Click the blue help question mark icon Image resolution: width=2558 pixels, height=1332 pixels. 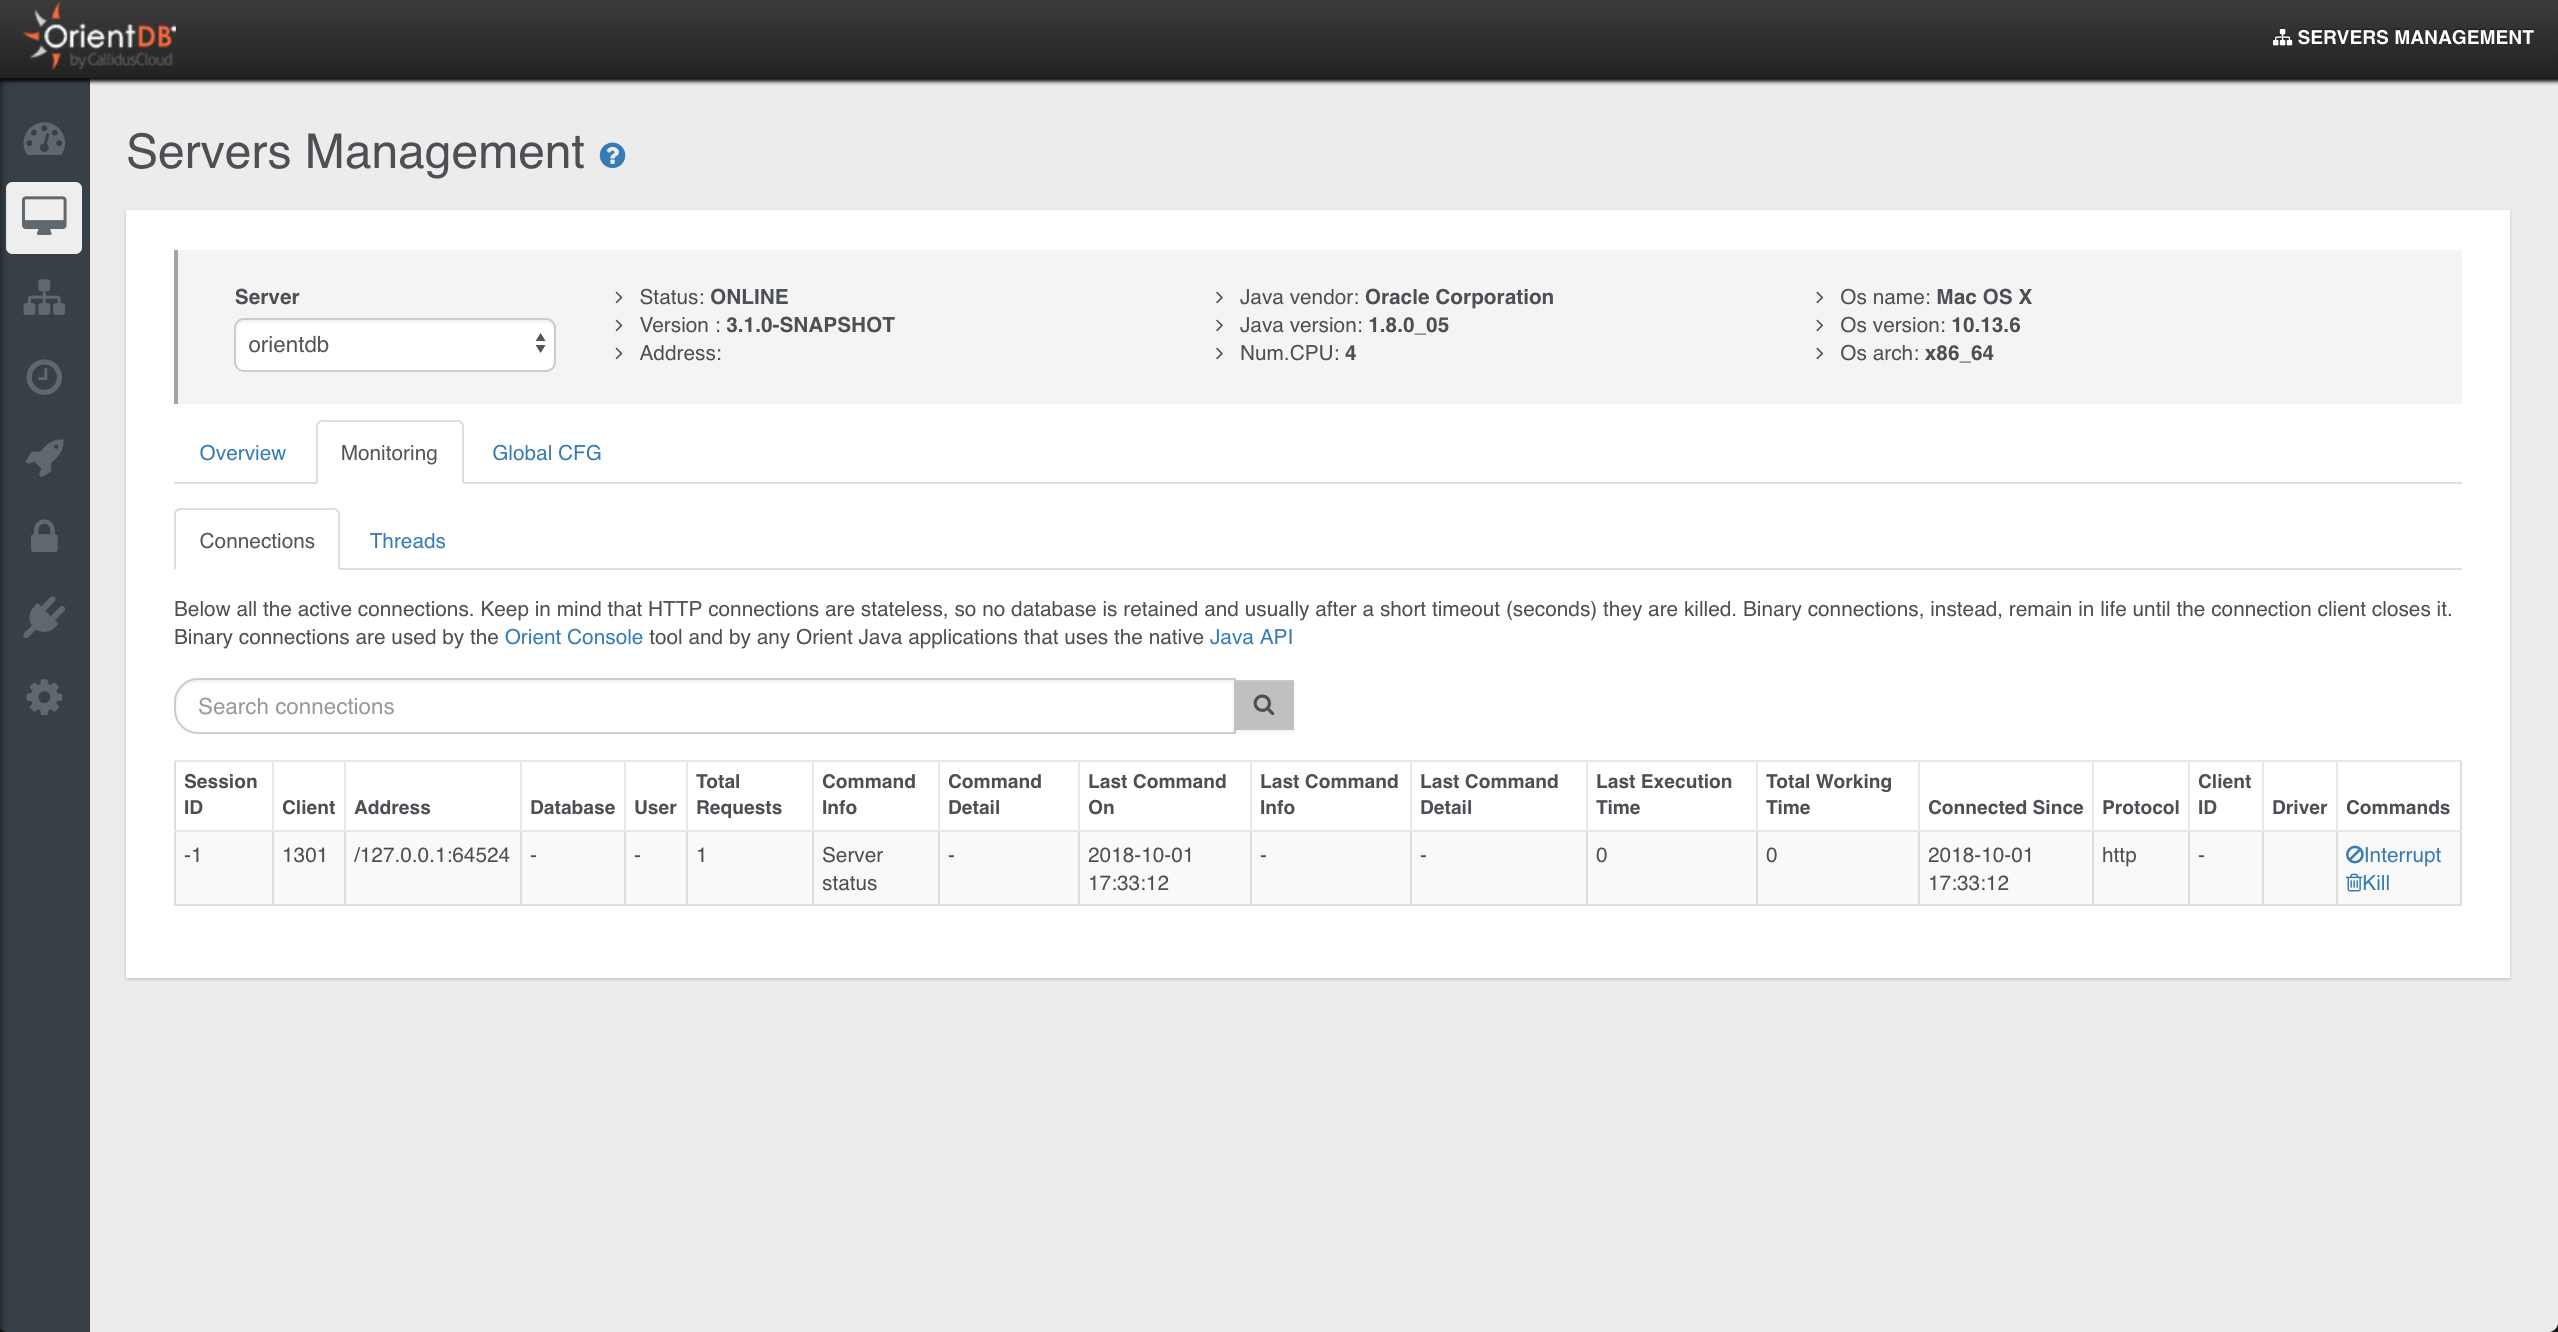pyautogui.click(x=612, y=155)
